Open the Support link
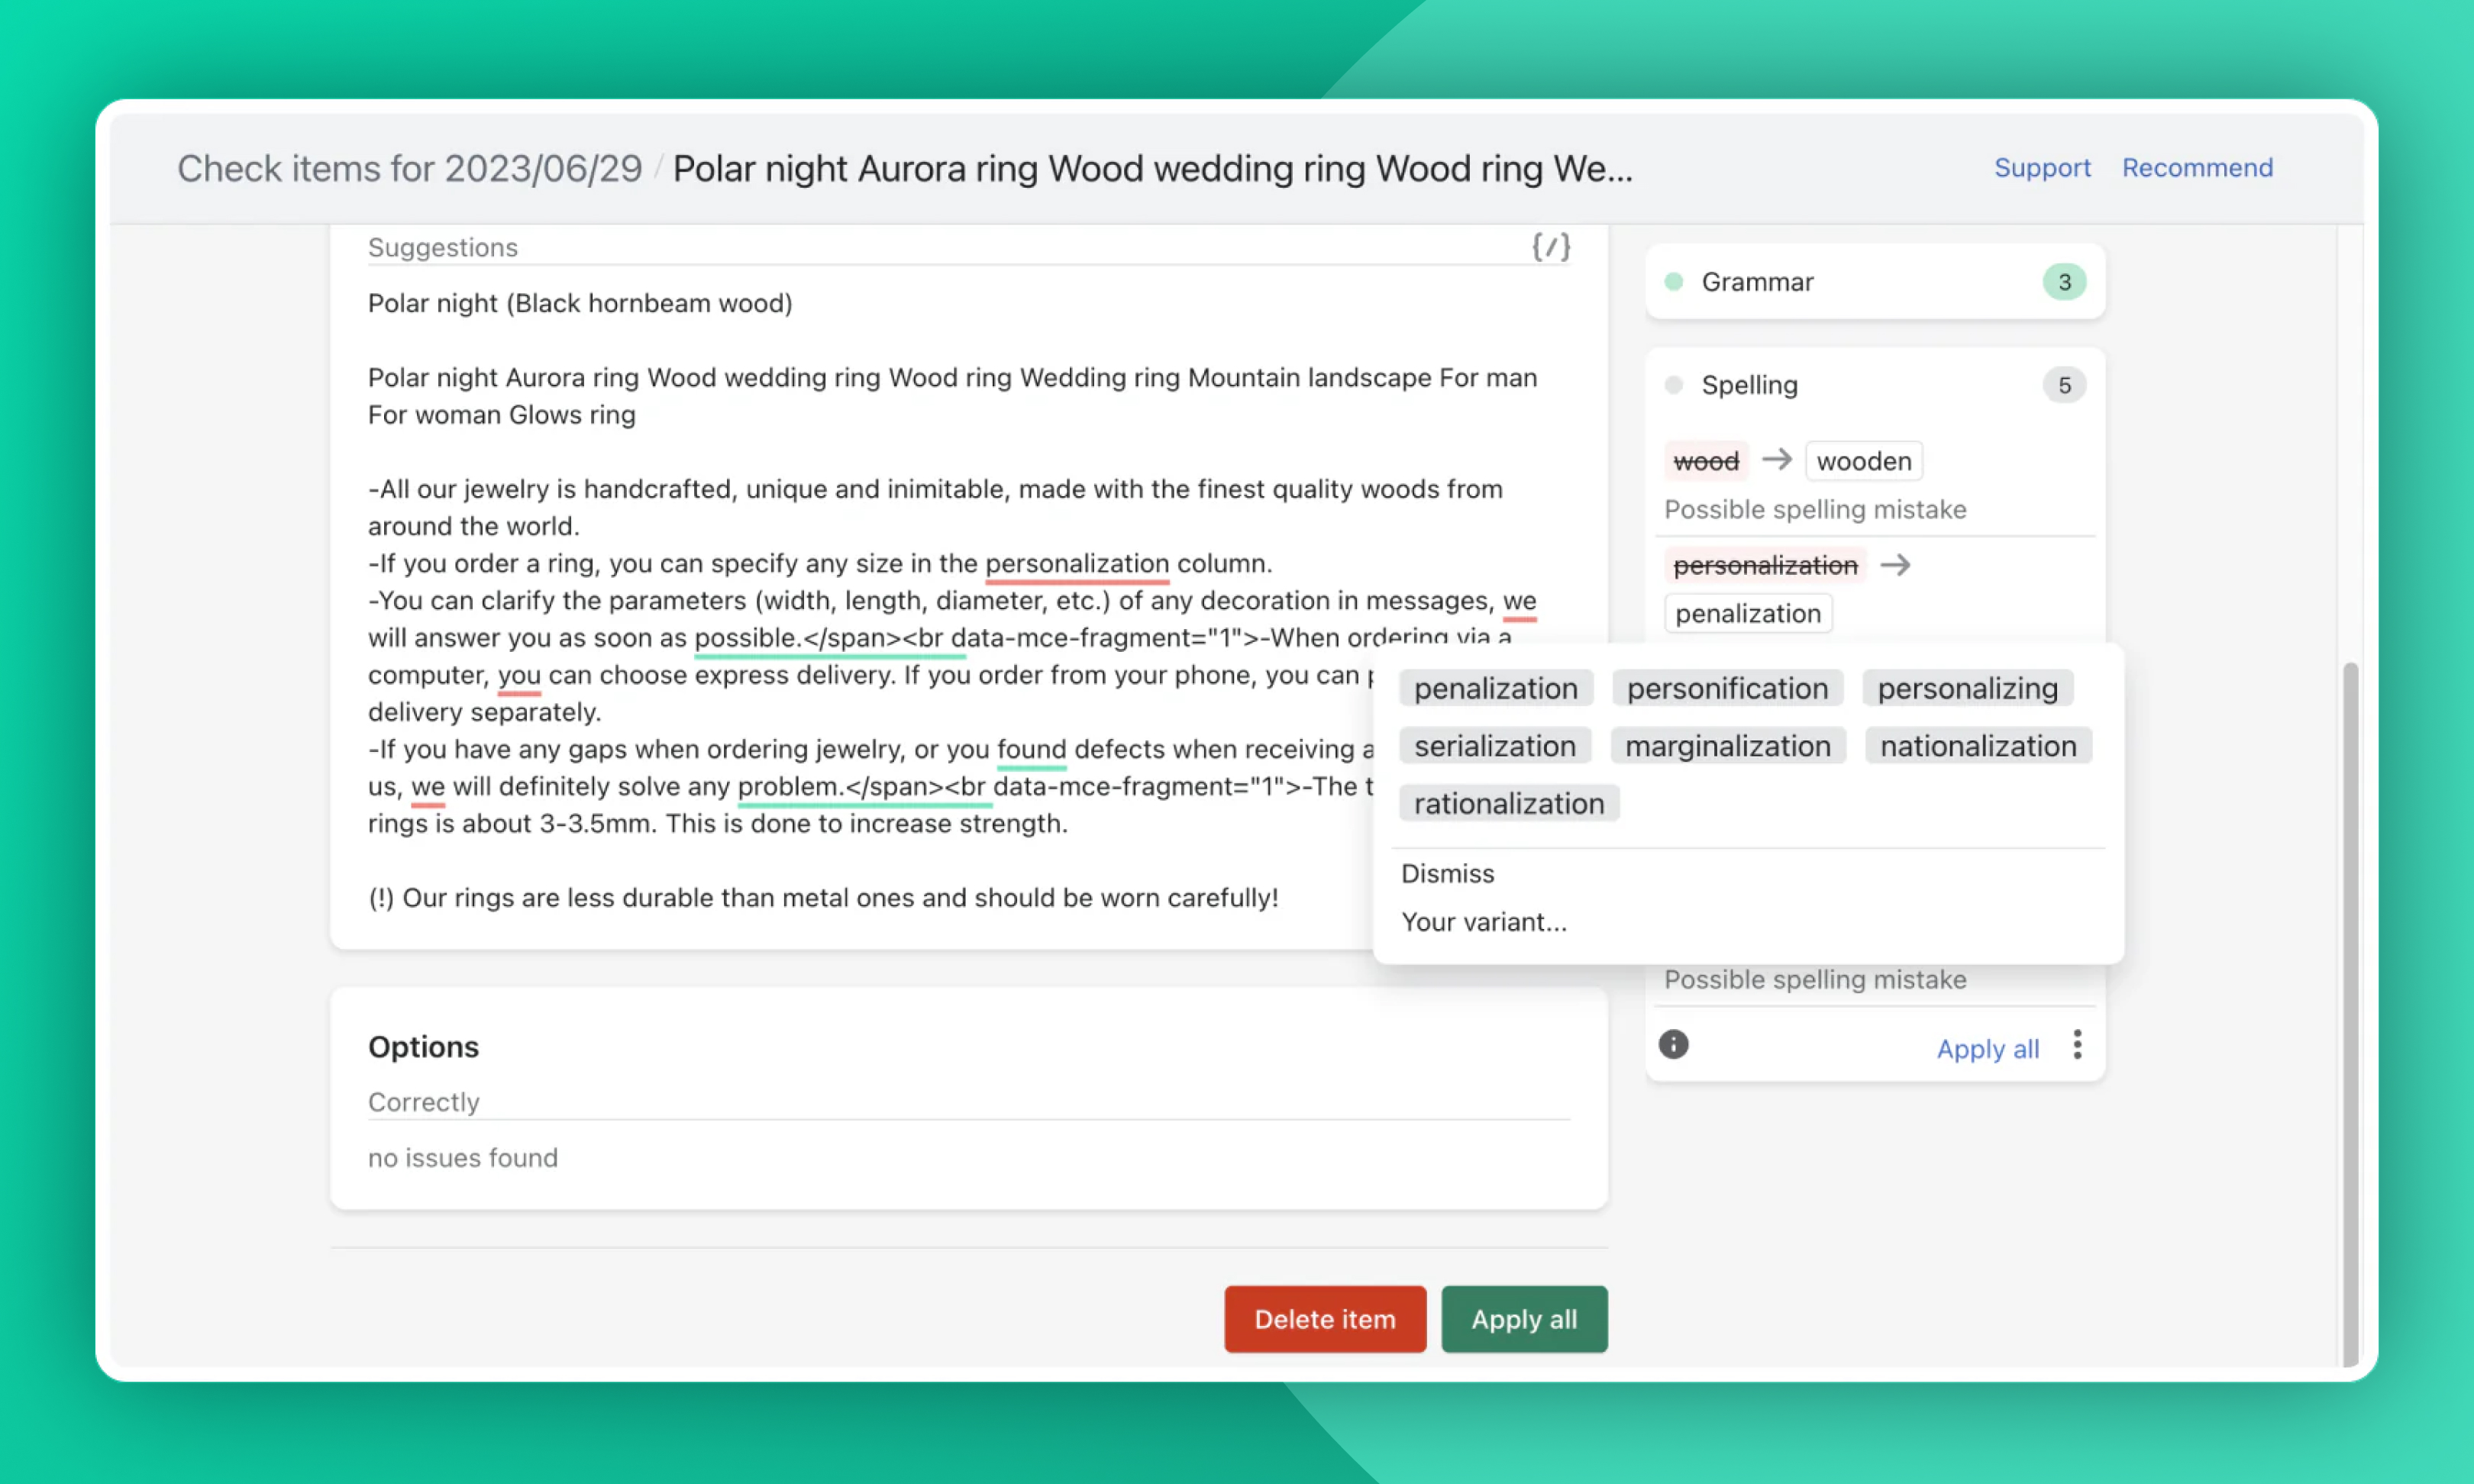Screen dimensions: 2474x1484 [2042, 167]
